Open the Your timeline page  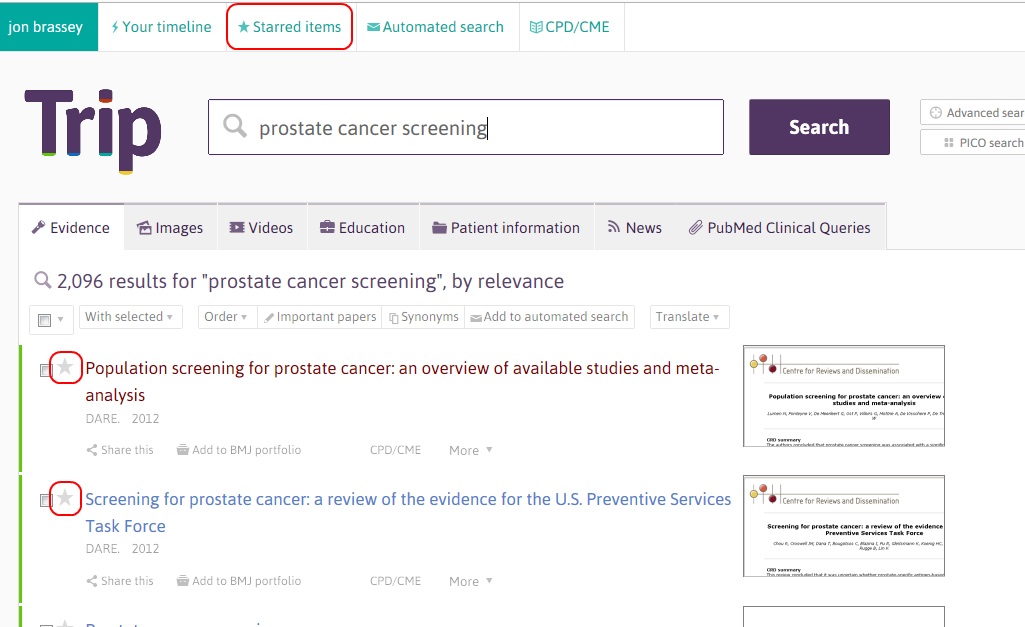tap(161, 27)
